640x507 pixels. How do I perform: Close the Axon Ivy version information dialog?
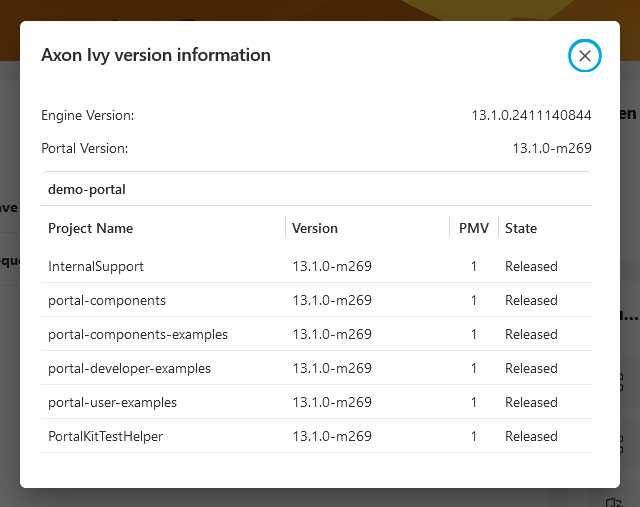pyautogui.click(x=584, y=56)
